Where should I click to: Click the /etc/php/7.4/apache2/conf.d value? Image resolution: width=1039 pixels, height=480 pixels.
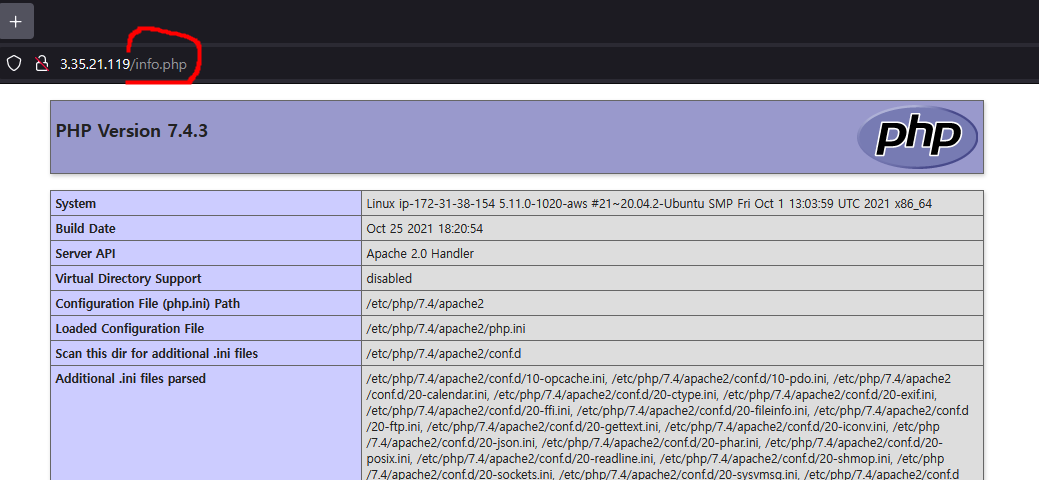click(443, 354)
